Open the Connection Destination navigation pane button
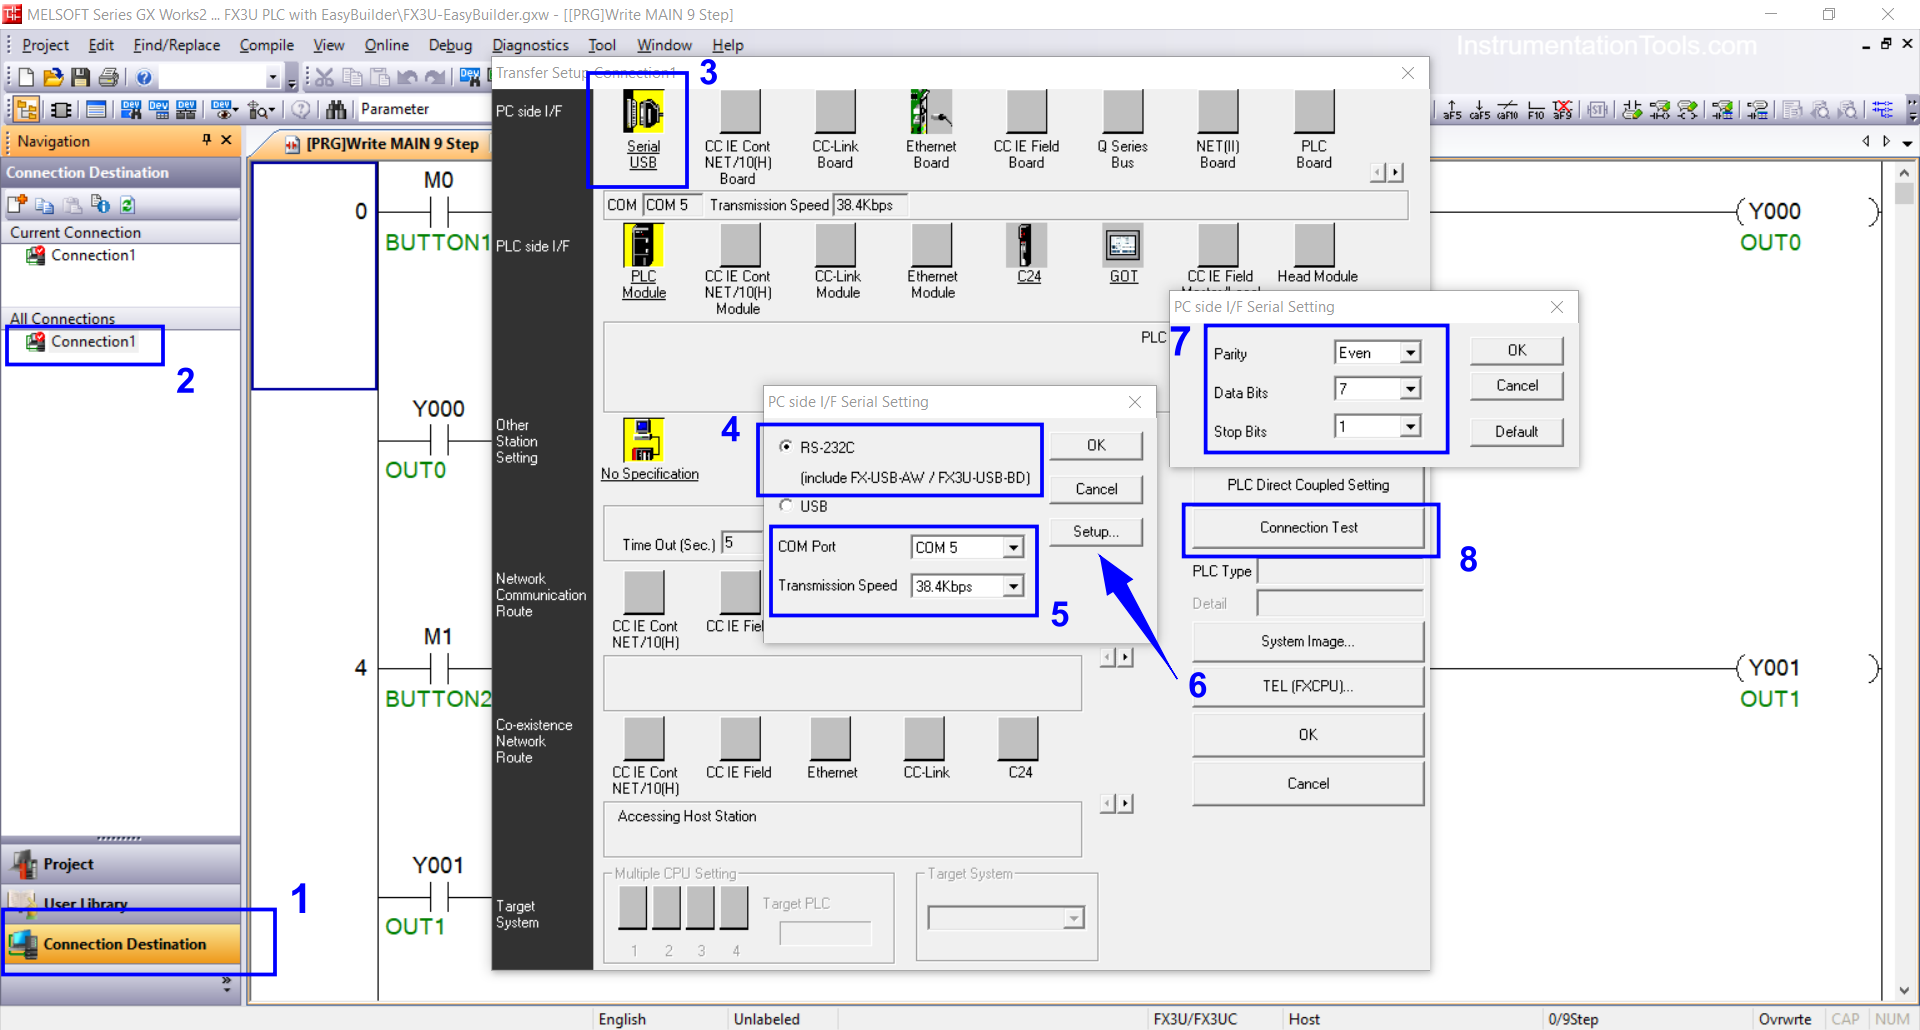The height and width of the screenshot is (1030, 1920). [121, 944]
